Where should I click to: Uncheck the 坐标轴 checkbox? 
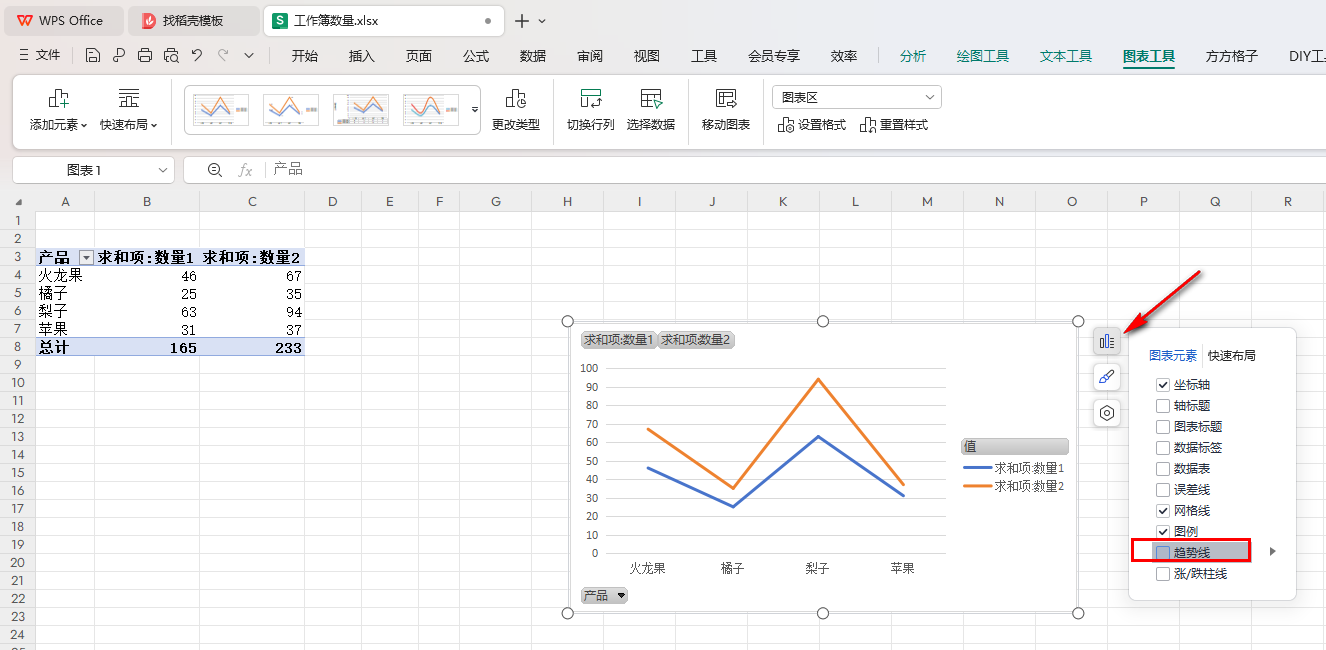pos(1163,385)
